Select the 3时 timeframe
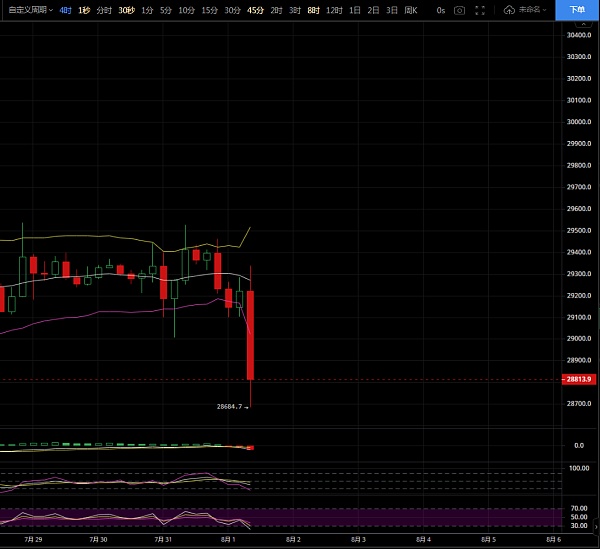Image resolution: width=600 pixels, height=549 pixels. tap(295, 10)
